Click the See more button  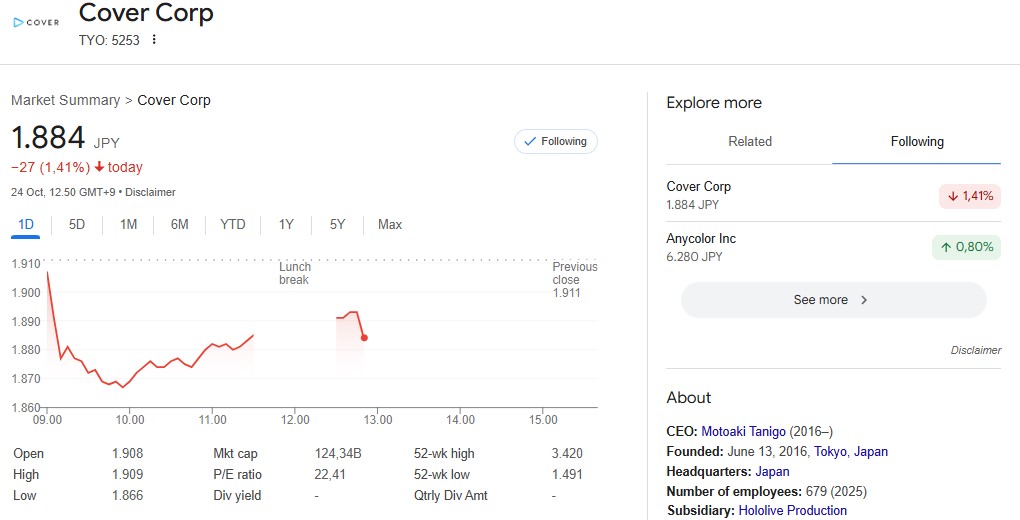pyautogui.click(x=833, y=300)
